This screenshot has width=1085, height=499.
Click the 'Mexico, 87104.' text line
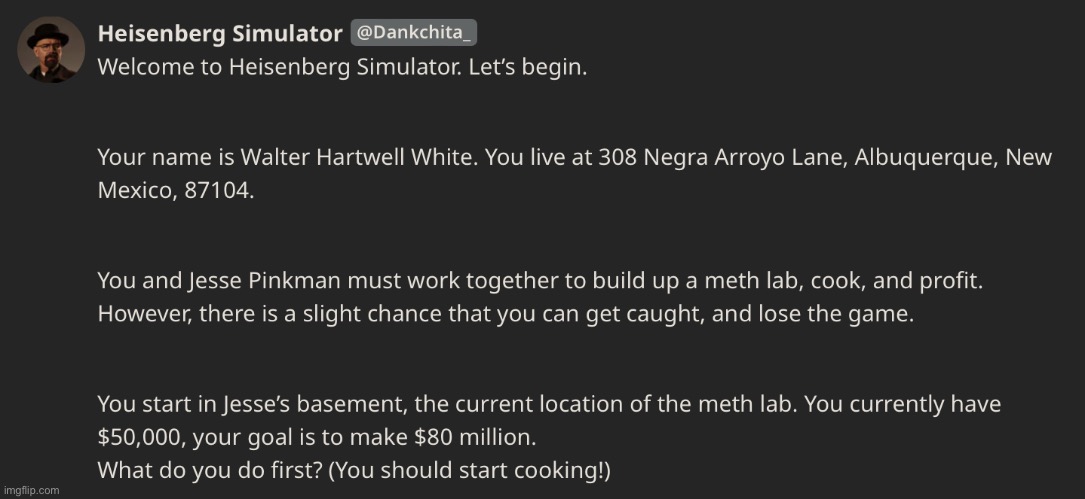176,190
